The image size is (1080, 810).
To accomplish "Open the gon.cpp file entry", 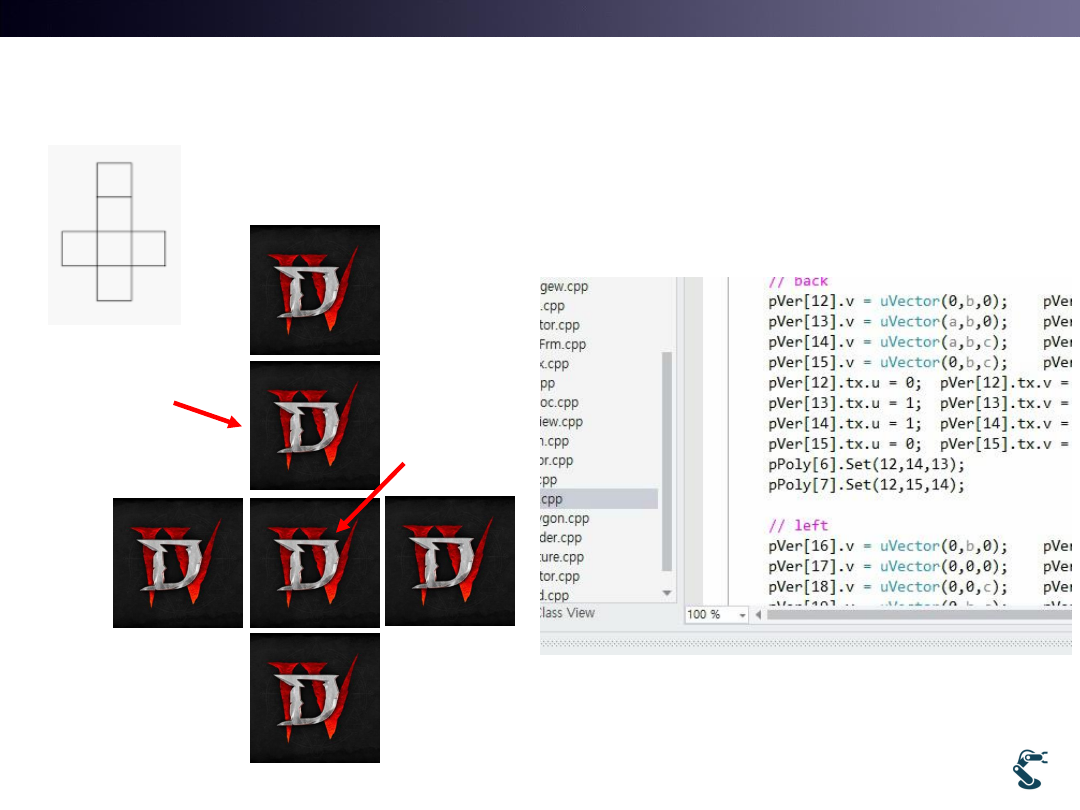I will tap(565, 519).
